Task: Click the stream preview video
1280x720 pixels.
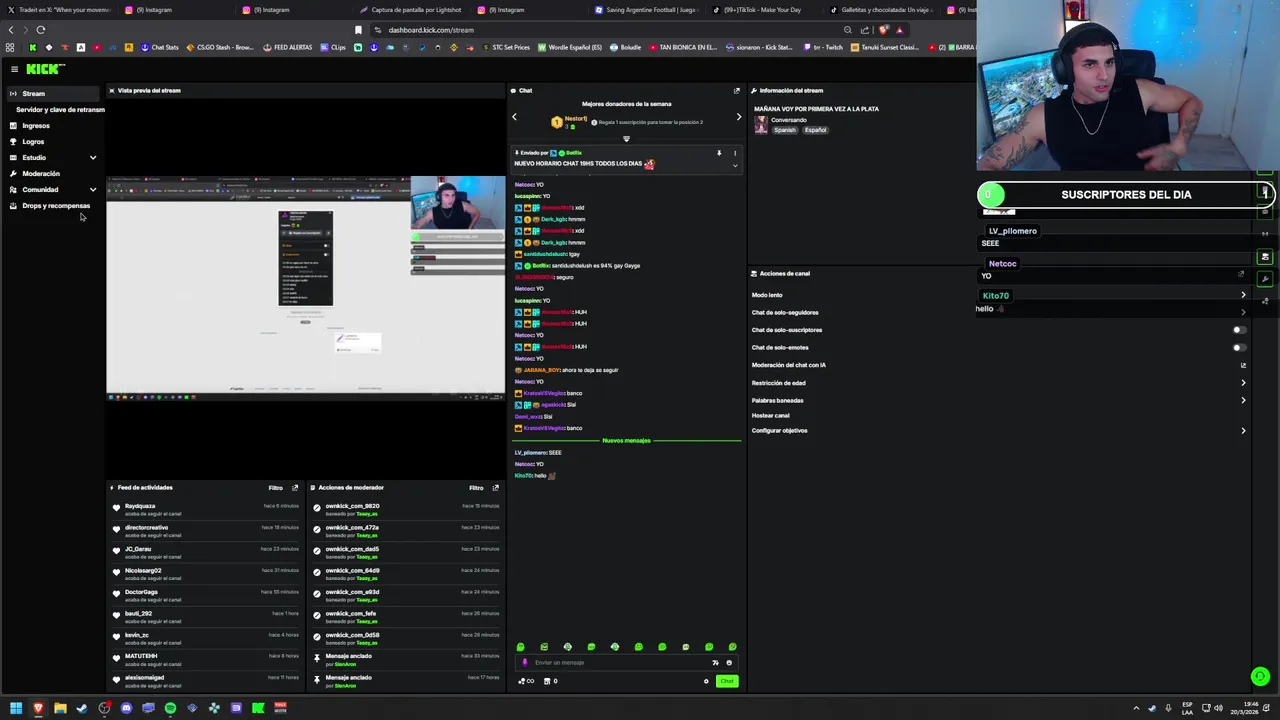Action: (x=306, y=288)
